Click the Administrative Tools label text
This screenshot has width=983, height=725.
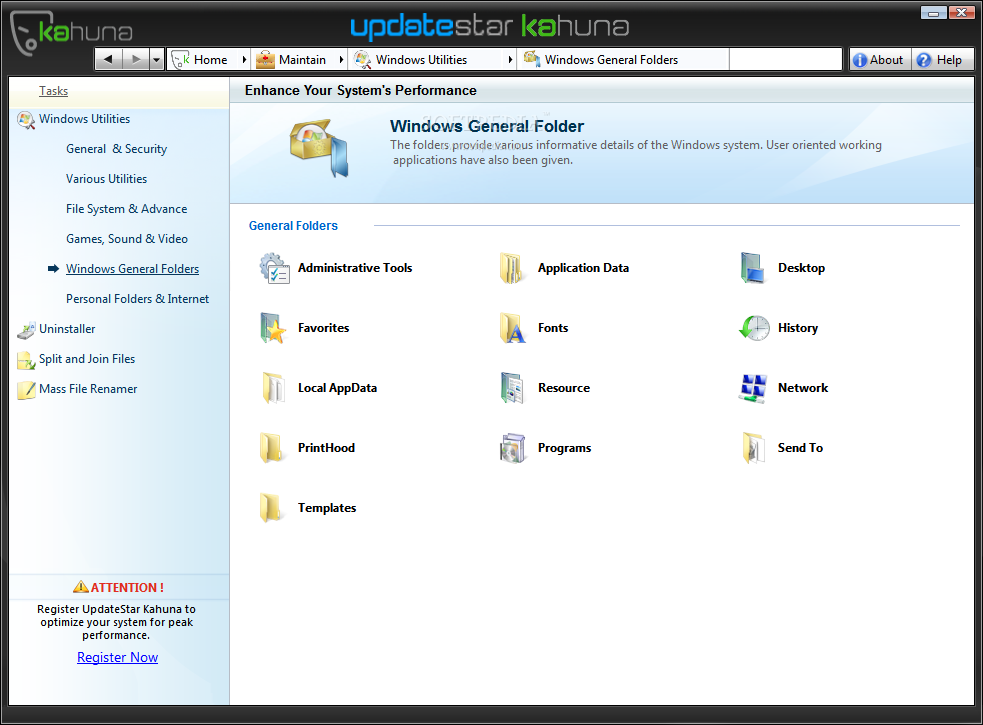tap(355, 268)
